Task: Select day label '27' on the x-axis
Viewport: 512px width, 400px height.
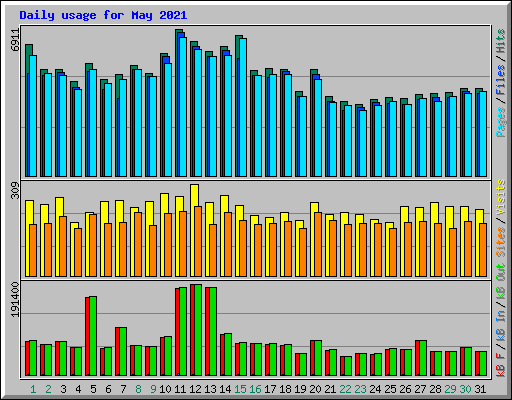Action: pyautogui.click(x=420, y=389)
